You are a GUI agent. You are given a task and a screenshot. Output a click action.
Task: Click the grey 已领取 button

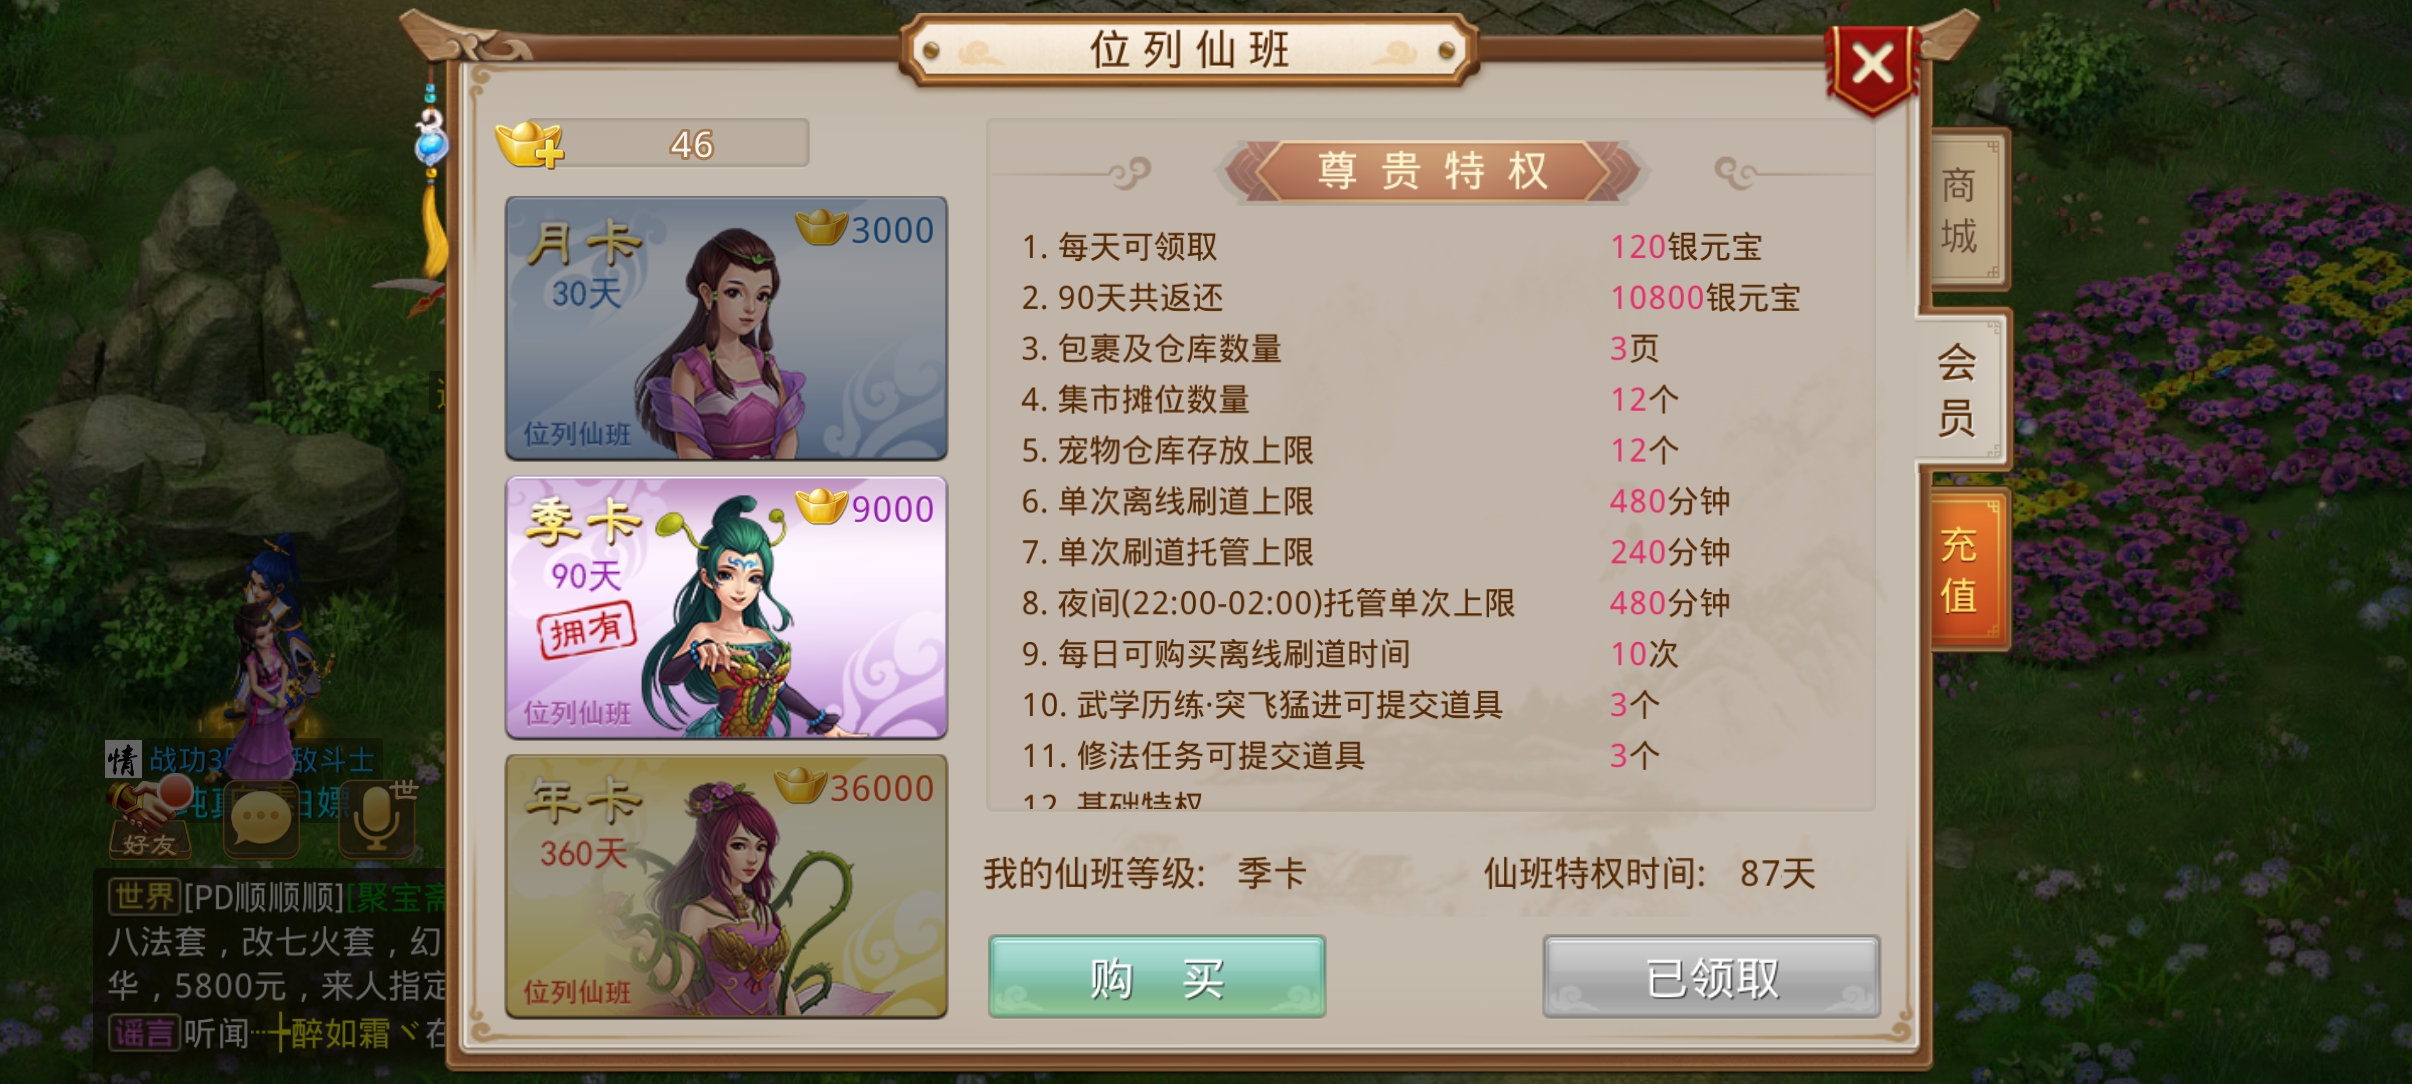pyautogui.click(x=1711, y=977)
